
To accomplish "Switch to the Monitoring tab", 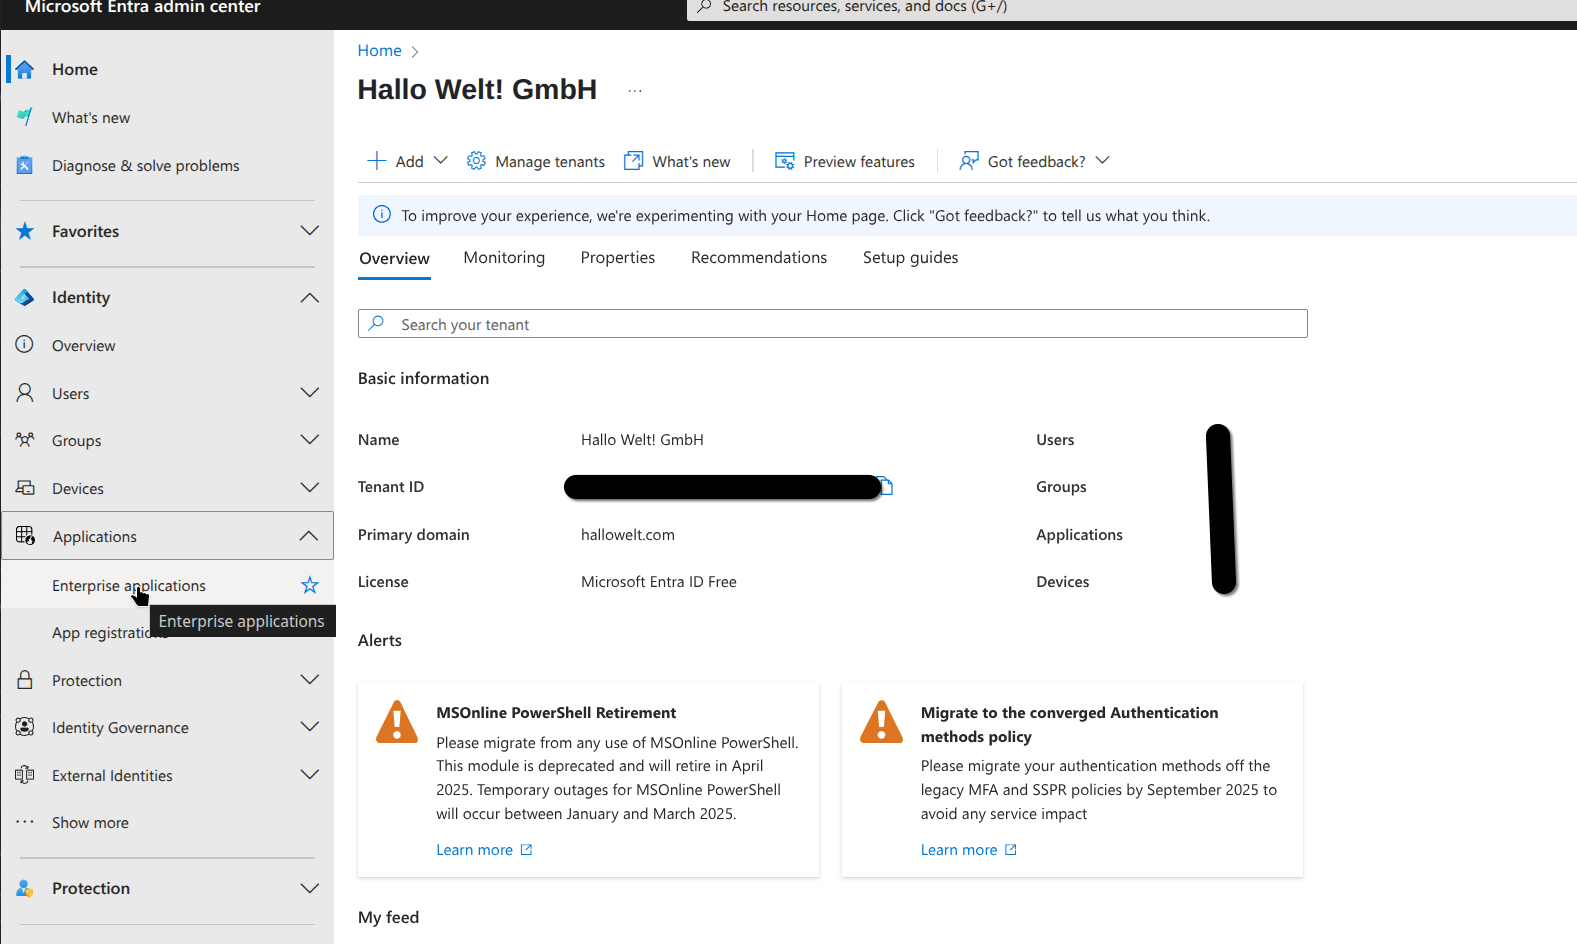I will tap(504, 258).
